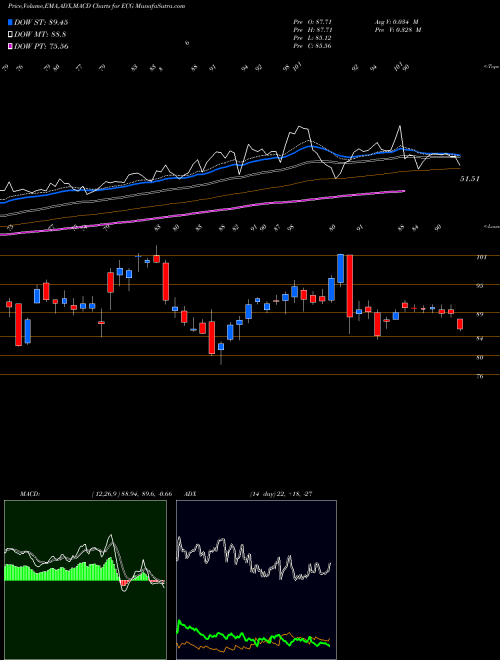Click the blue DOW ST legend swatch

click(x=10, y=23)
